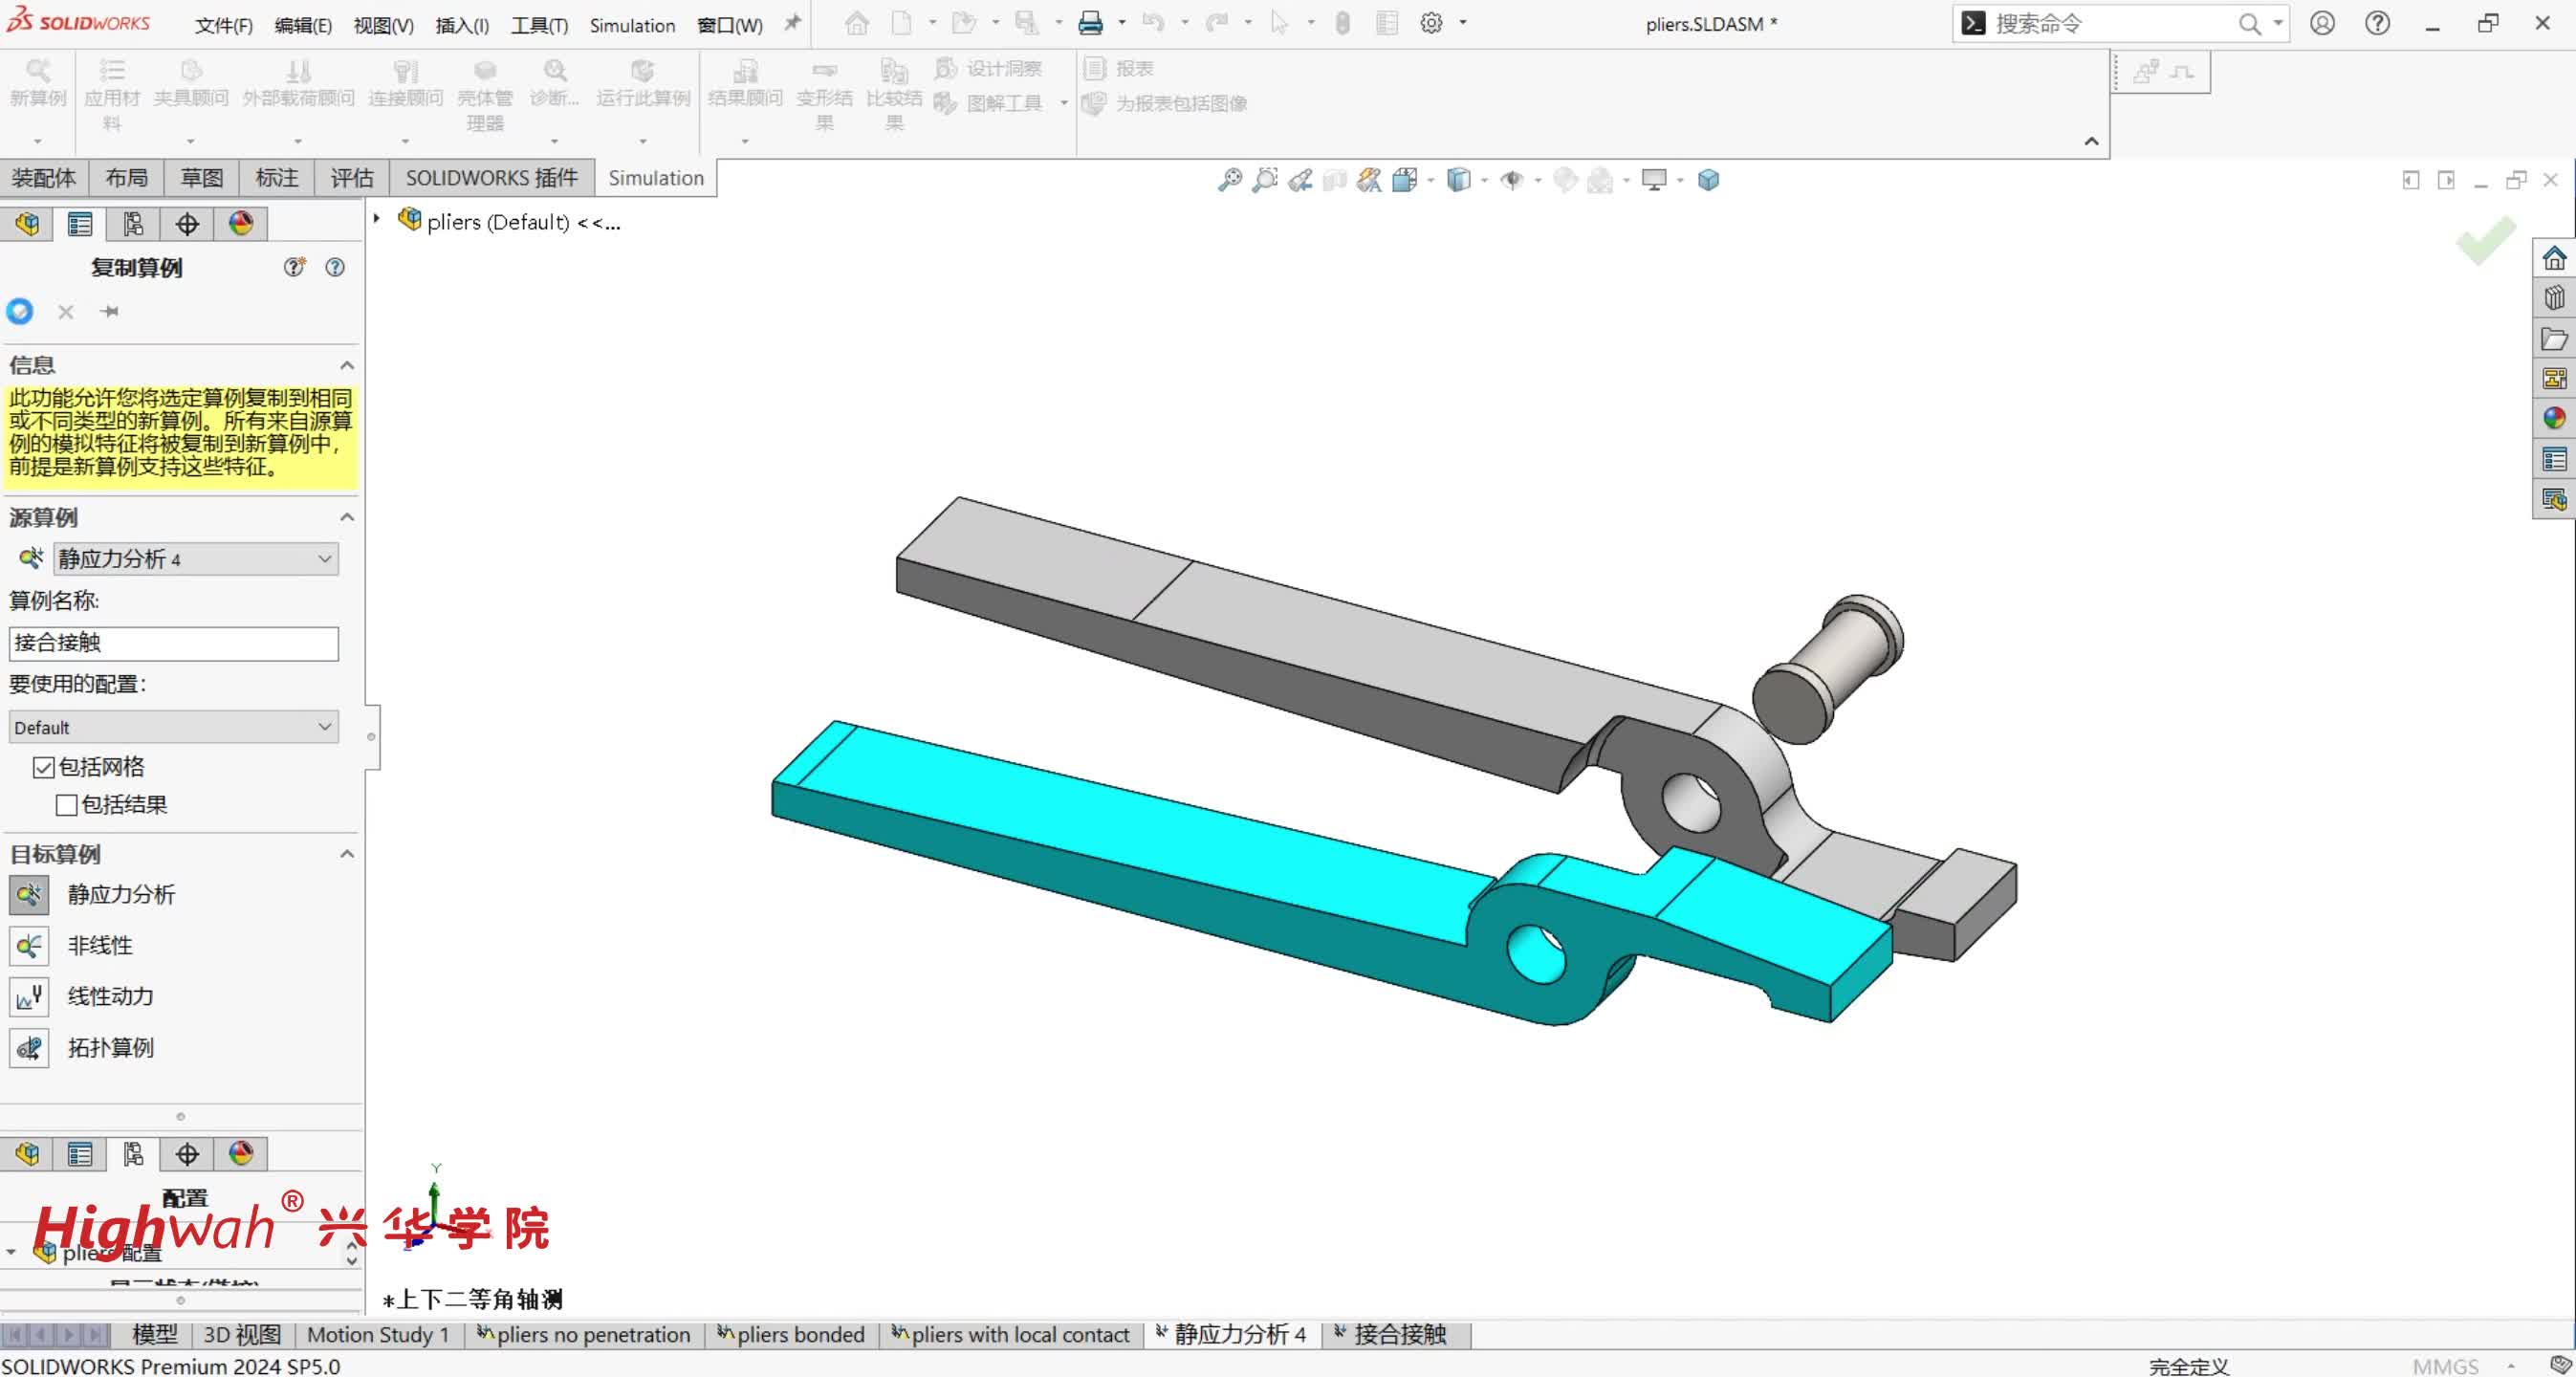This screenshot has width=2576, height=1377.
Task: Open the Simulation menu in menu bar
Action: 631,25
